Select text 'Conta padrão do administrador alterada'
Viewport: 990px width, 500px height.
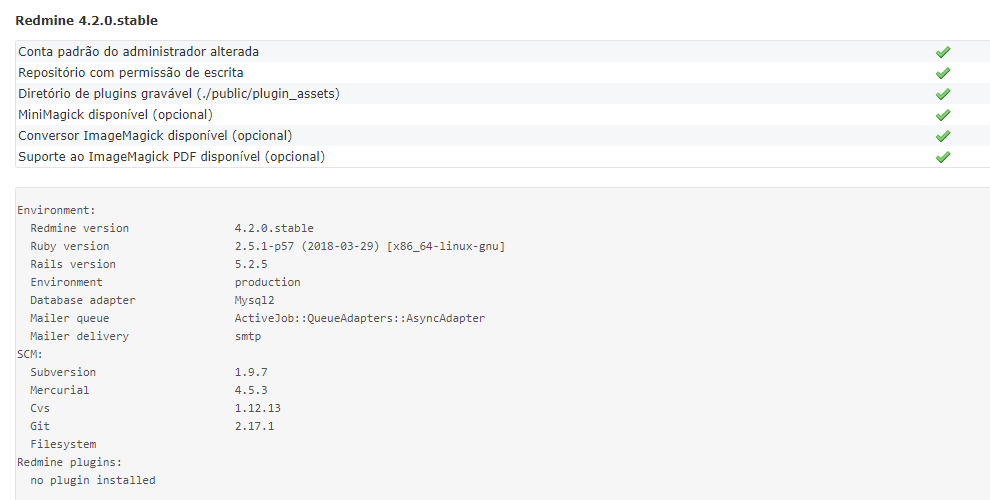coord(138,51)
